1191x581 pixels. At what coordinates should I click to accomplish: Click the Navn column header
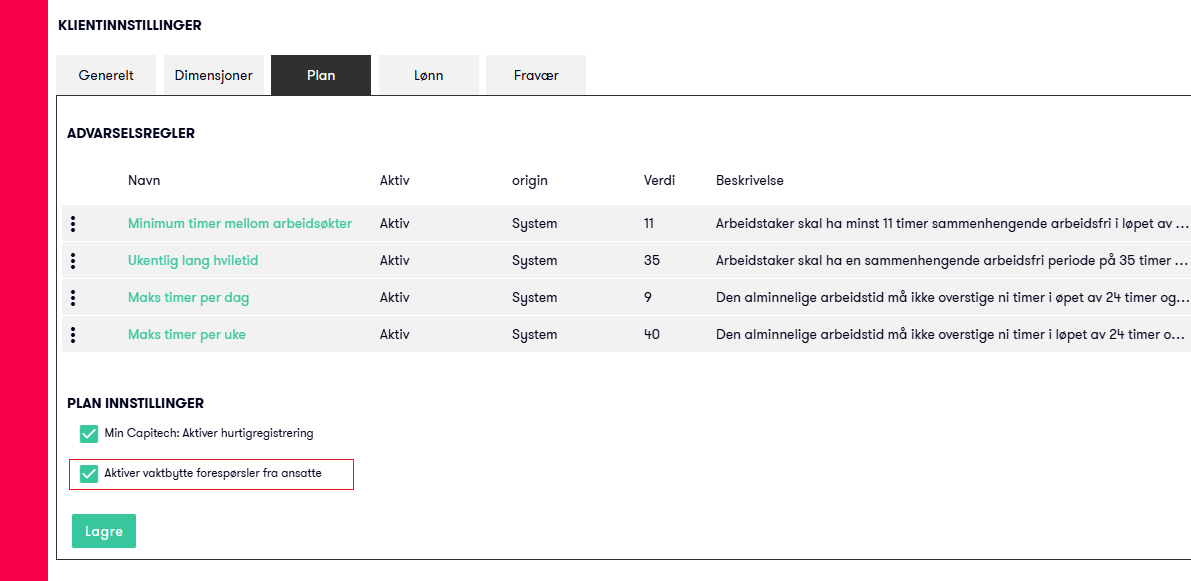[144, 181]
